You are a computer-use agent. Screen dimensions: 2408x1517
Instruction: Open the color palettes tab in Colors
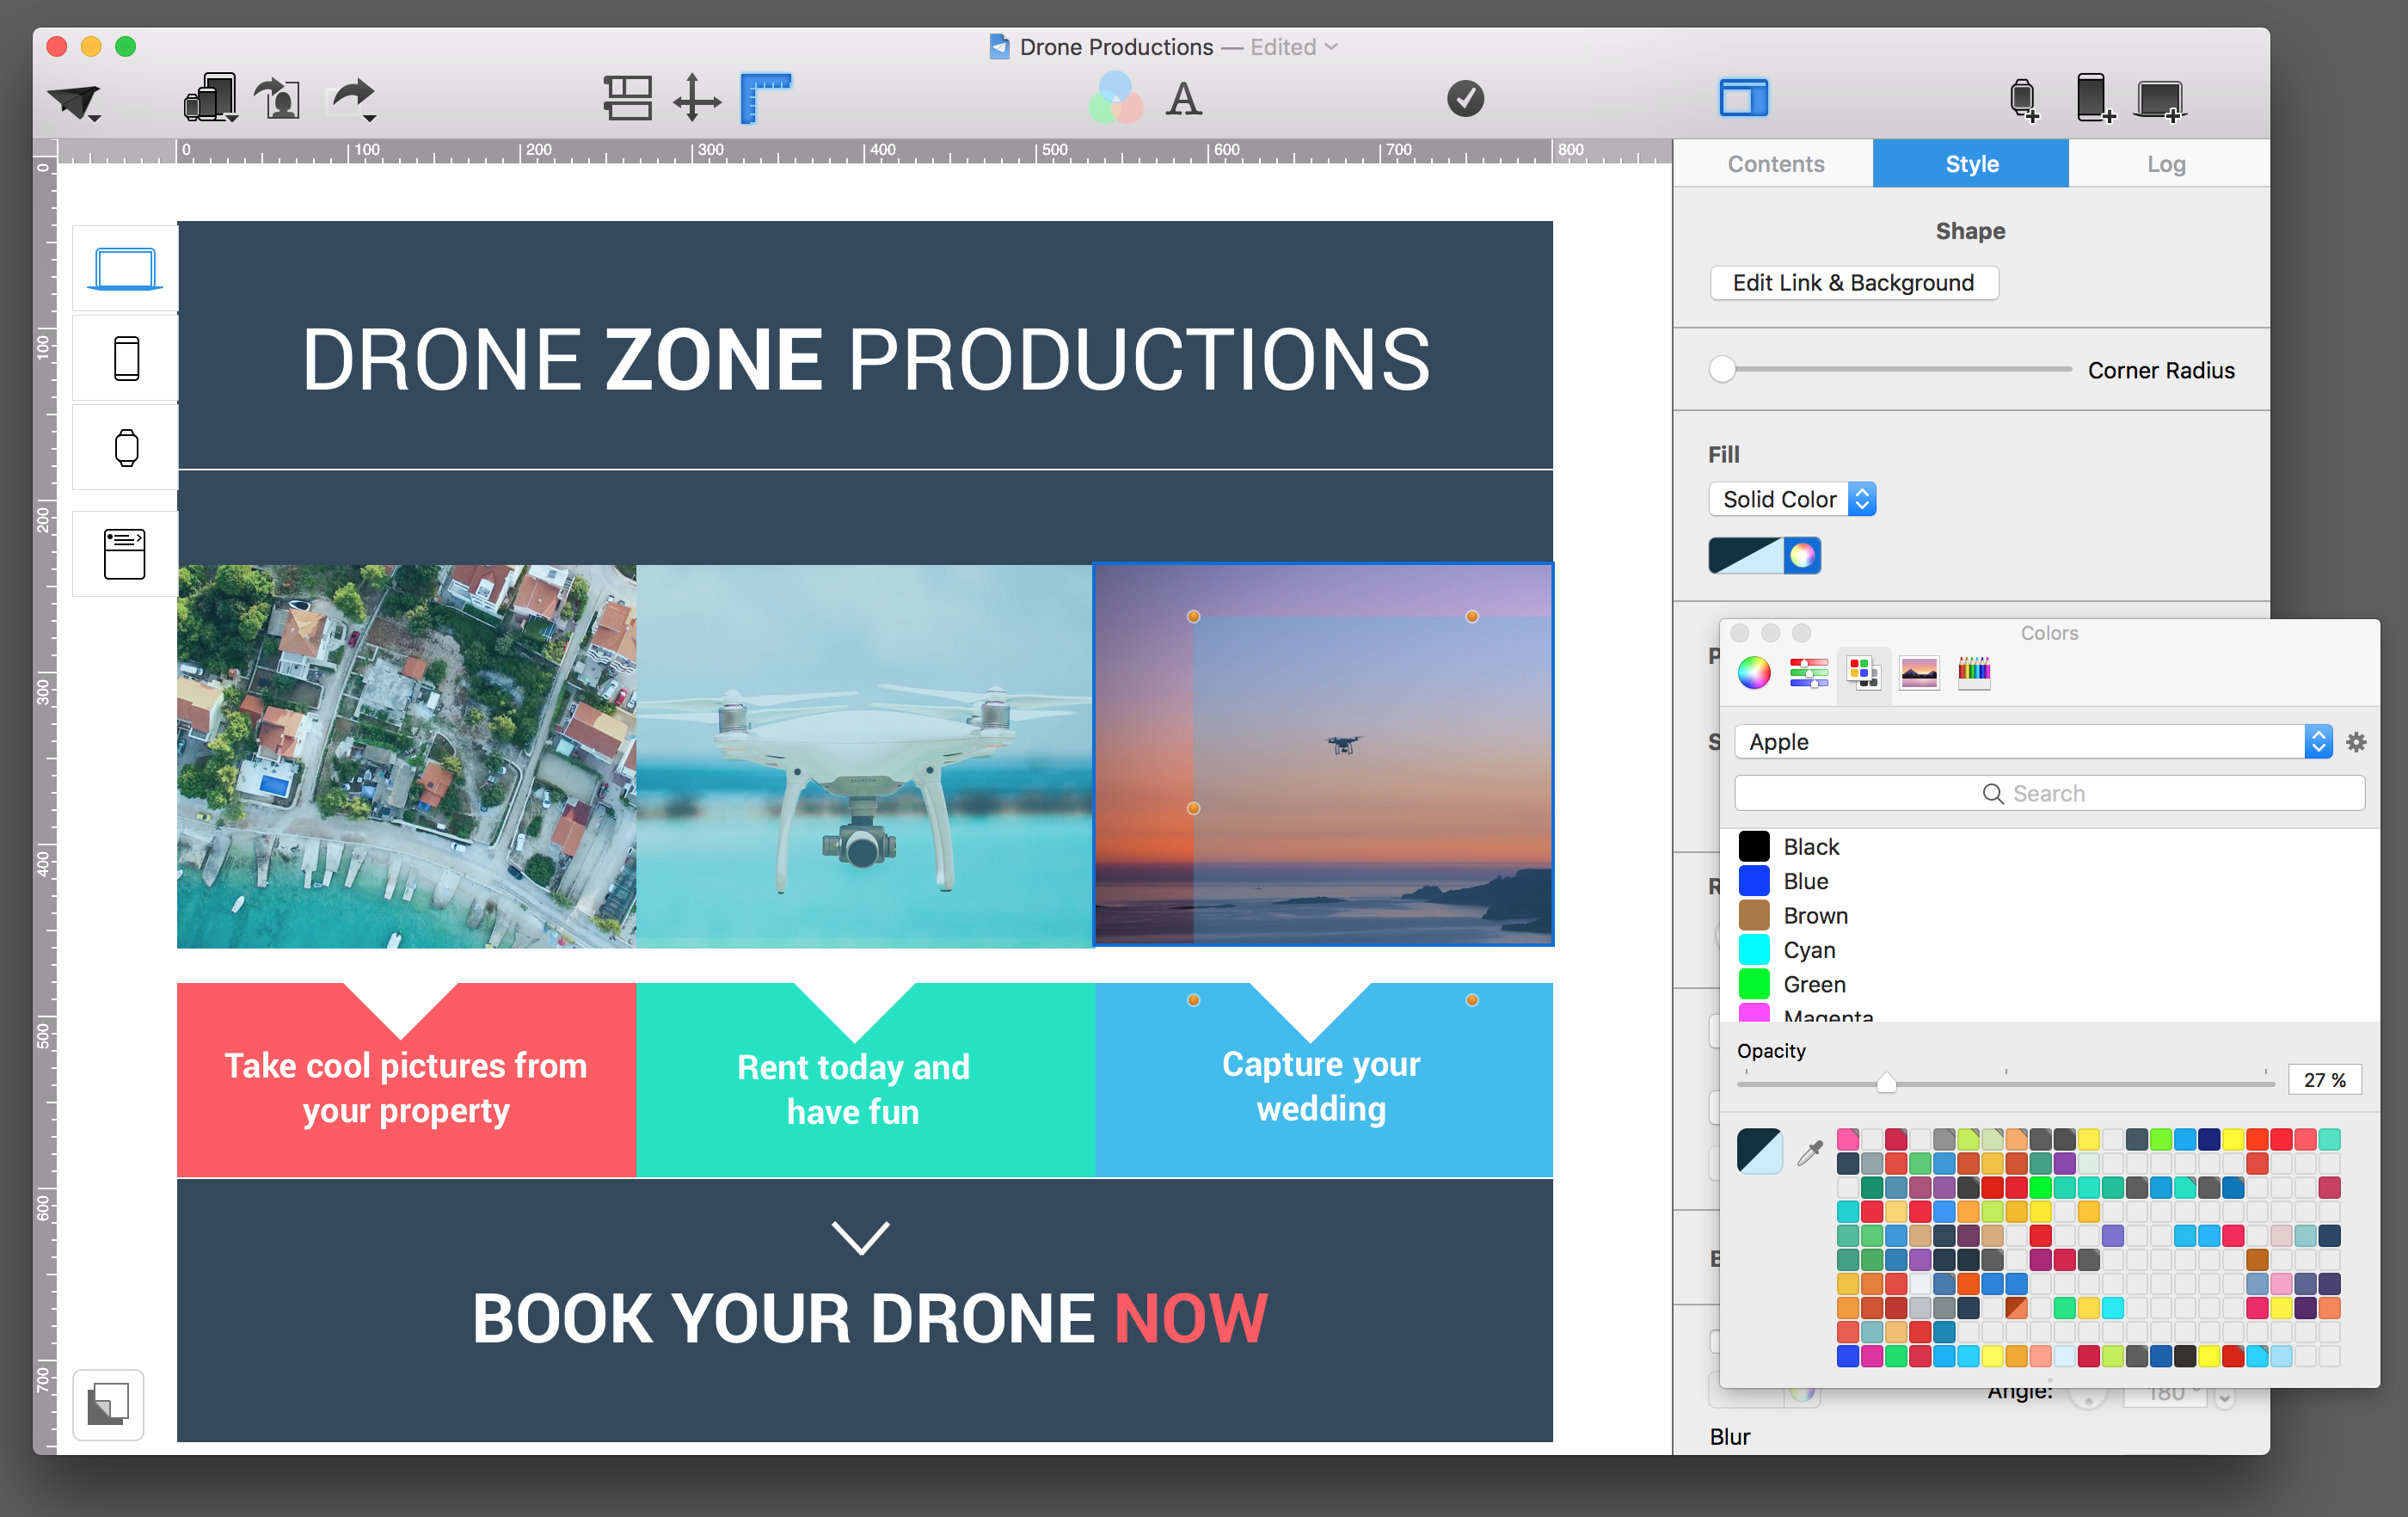coord(1864,673)
